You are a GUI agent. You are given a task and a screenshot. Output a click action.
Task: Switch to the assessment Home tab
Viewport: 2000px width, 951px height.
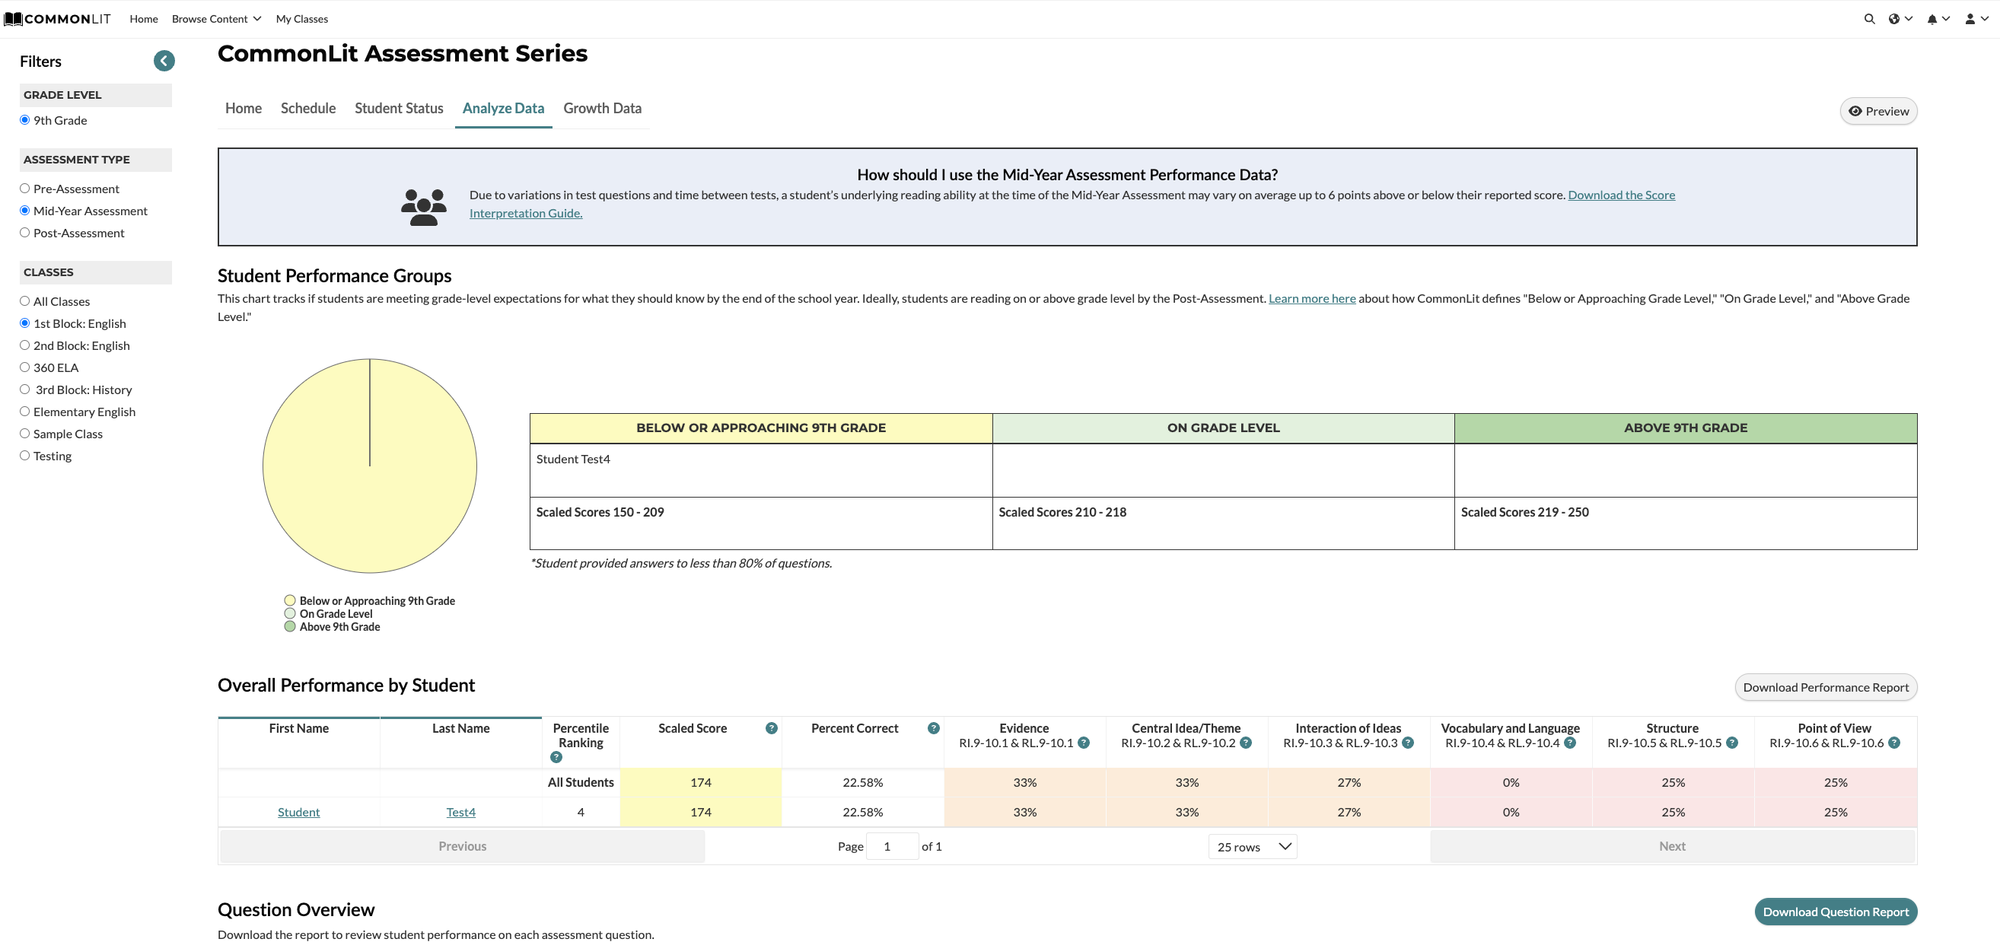click(243, 108)
